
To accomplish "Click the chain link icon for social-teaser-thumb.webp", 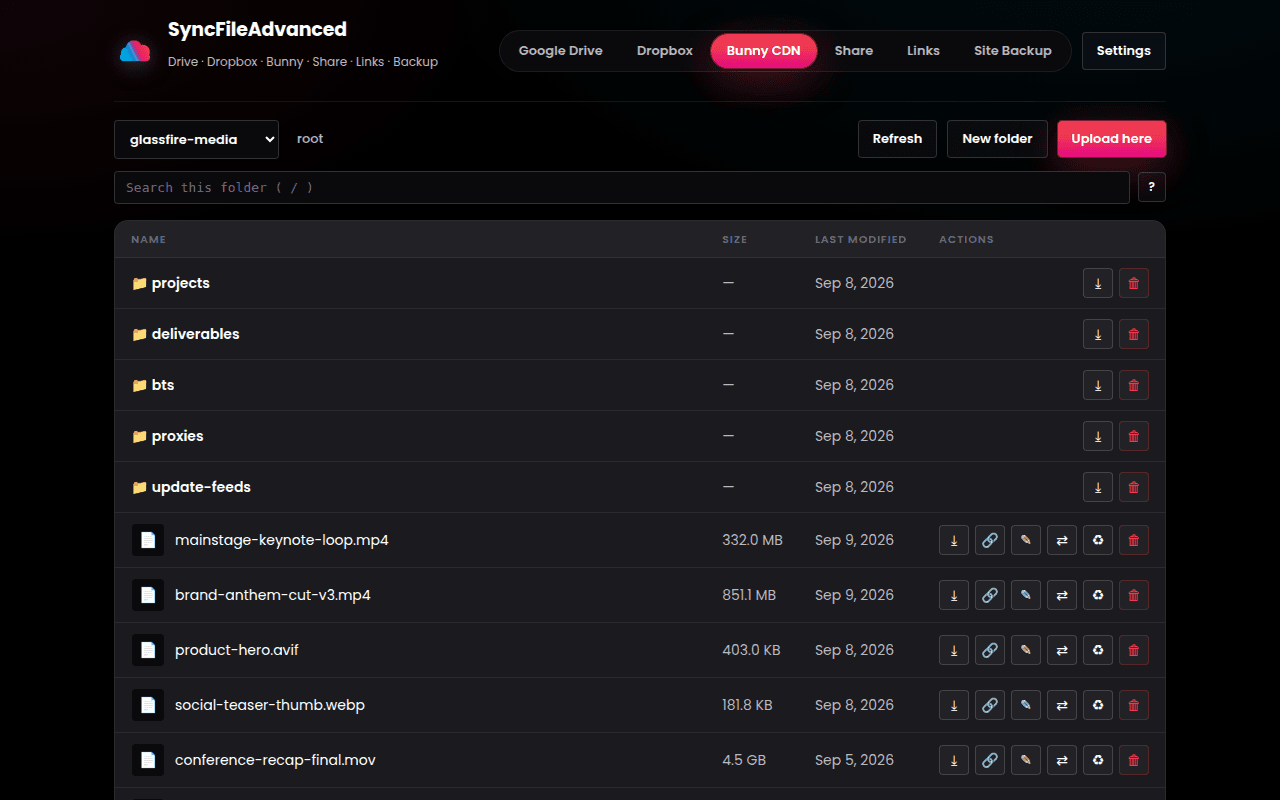I will 989,705.
